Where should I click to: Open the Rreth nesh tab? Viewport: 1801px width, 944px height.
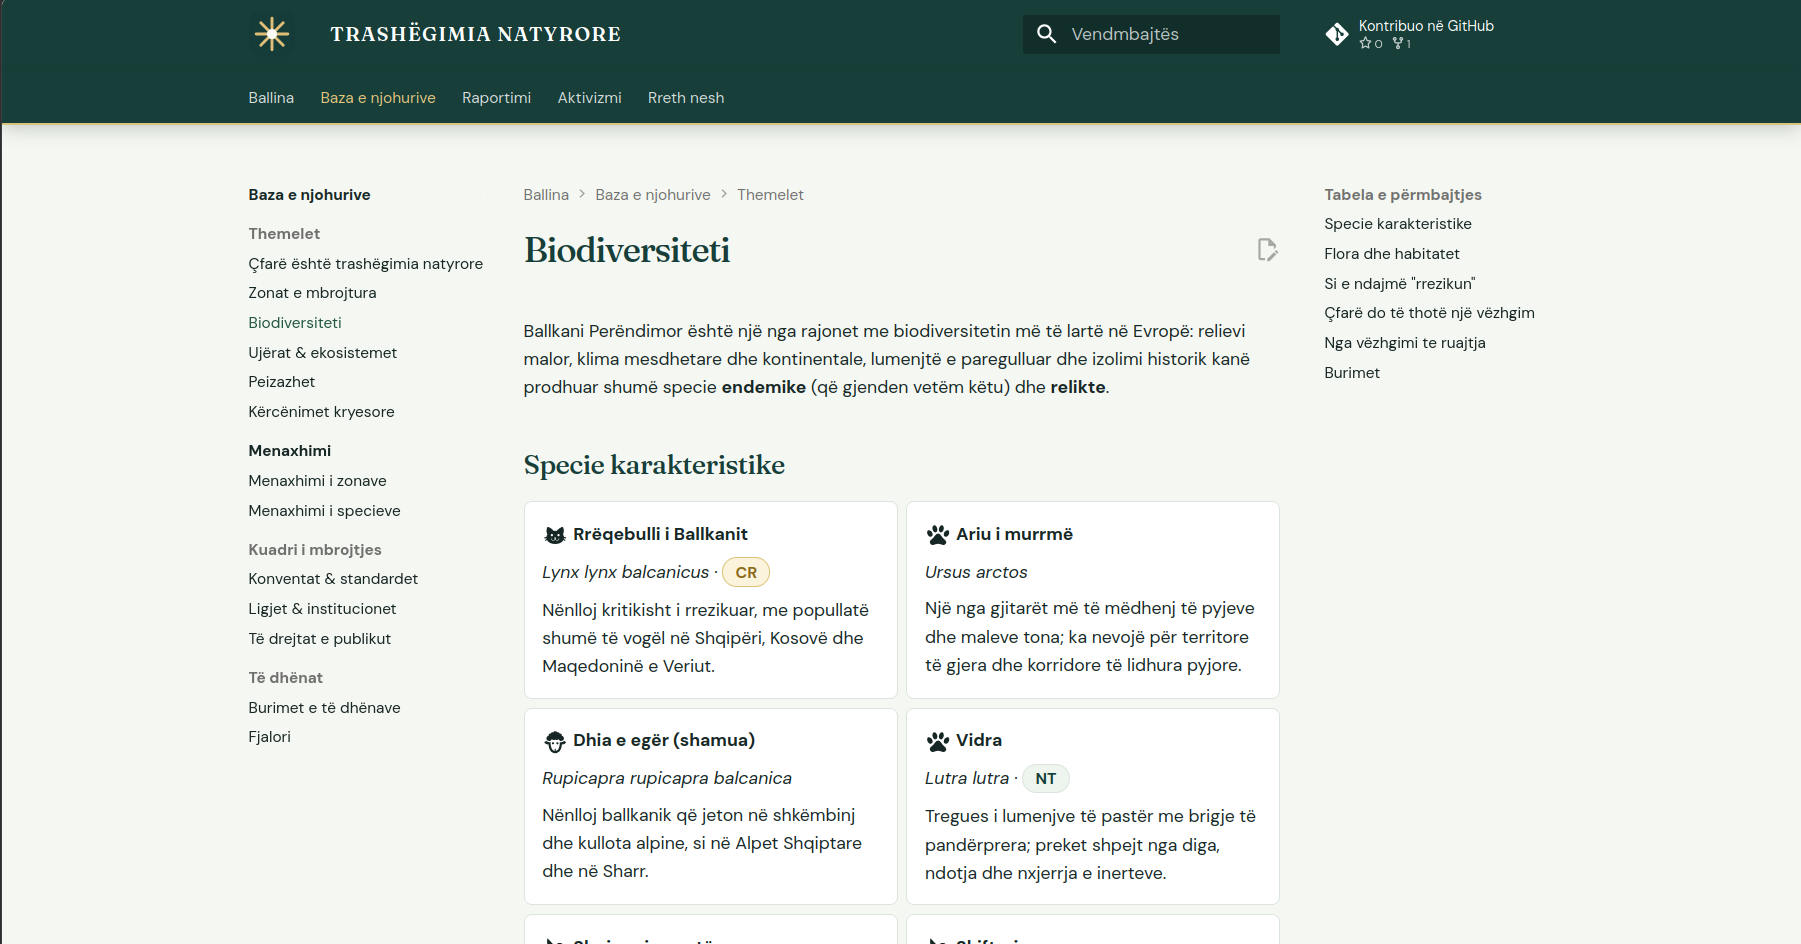[x=686, y=98]
